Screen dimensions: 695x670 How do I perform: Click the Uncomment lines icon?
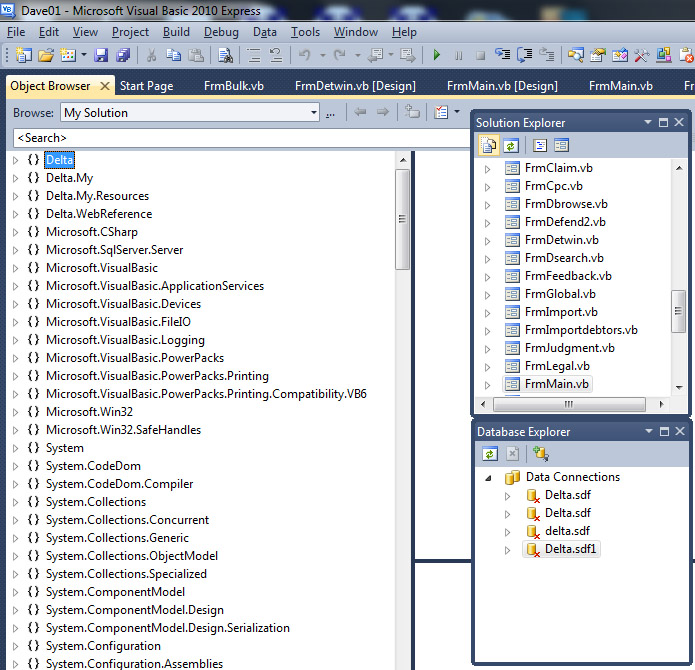pos(276,55)
